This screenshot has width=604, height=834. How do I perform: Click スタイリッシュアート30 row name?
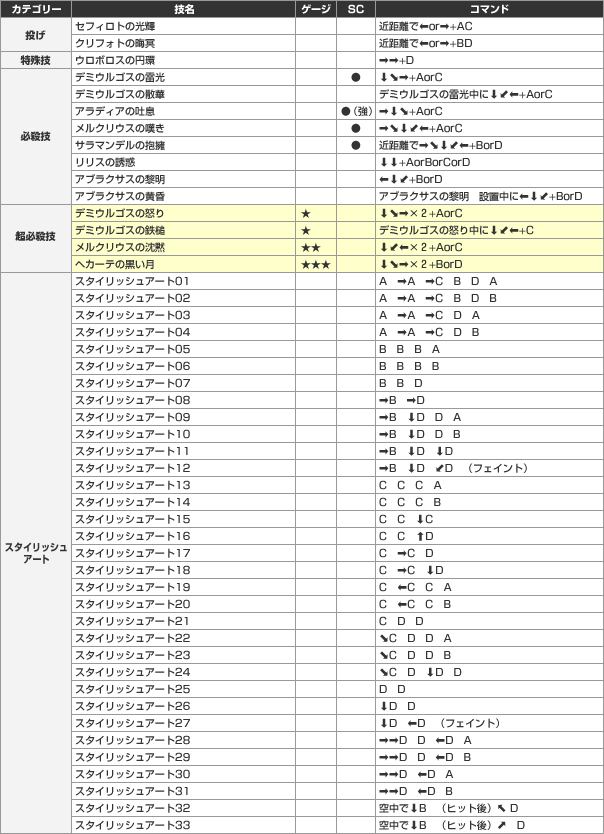(x=132, y=774)
